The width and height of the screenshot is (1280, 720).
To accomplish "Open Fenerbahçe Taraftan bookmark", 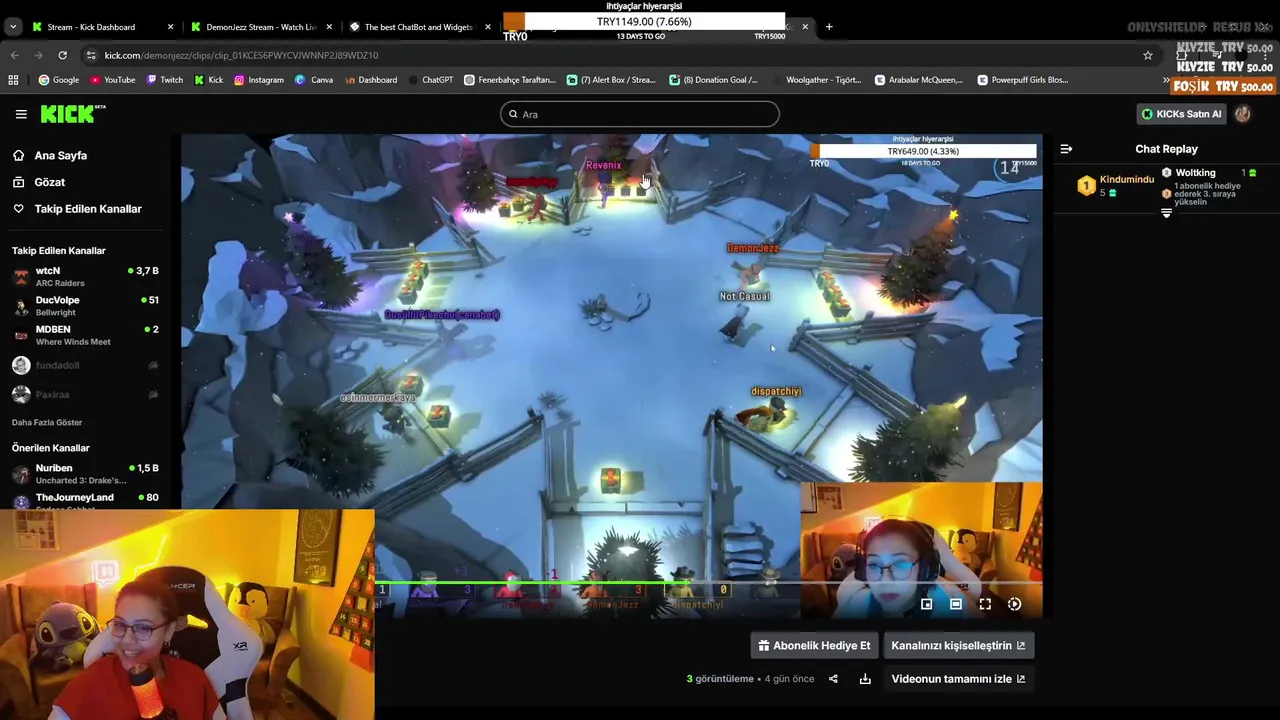I will tap(510, 80).
